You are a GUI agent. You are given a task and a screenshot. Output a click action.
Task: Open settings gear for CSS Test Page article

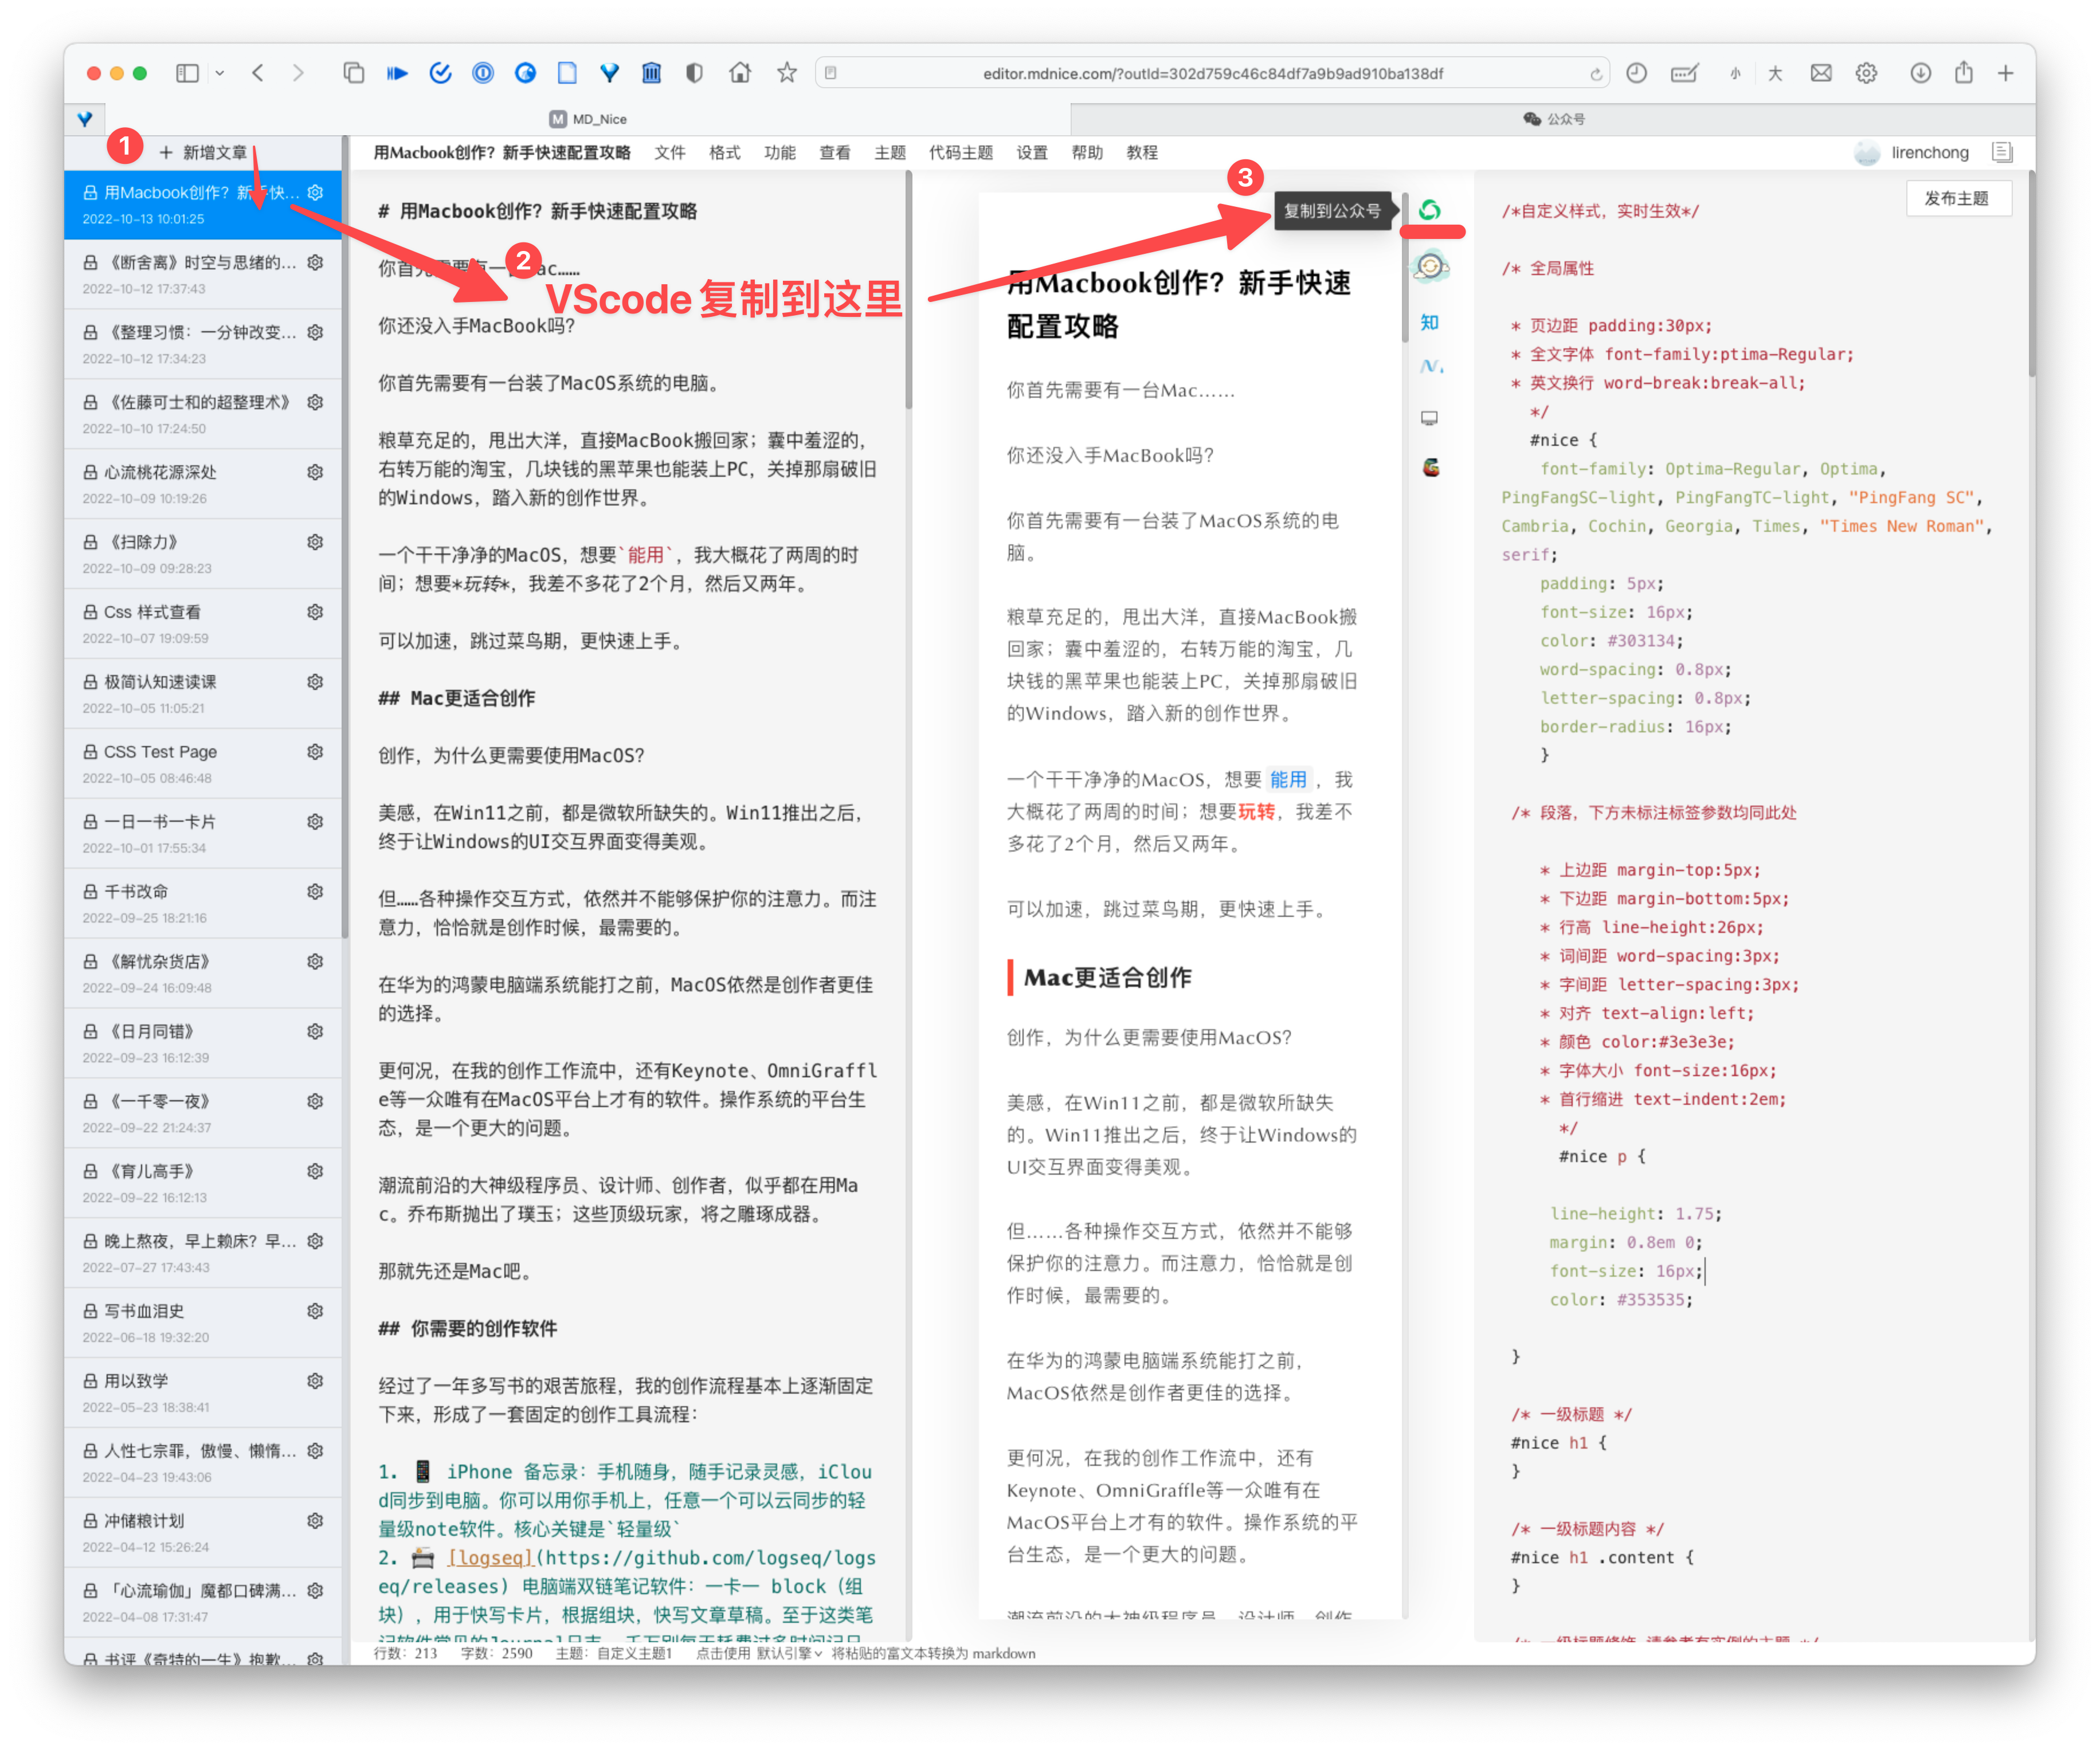coord(315,752)
